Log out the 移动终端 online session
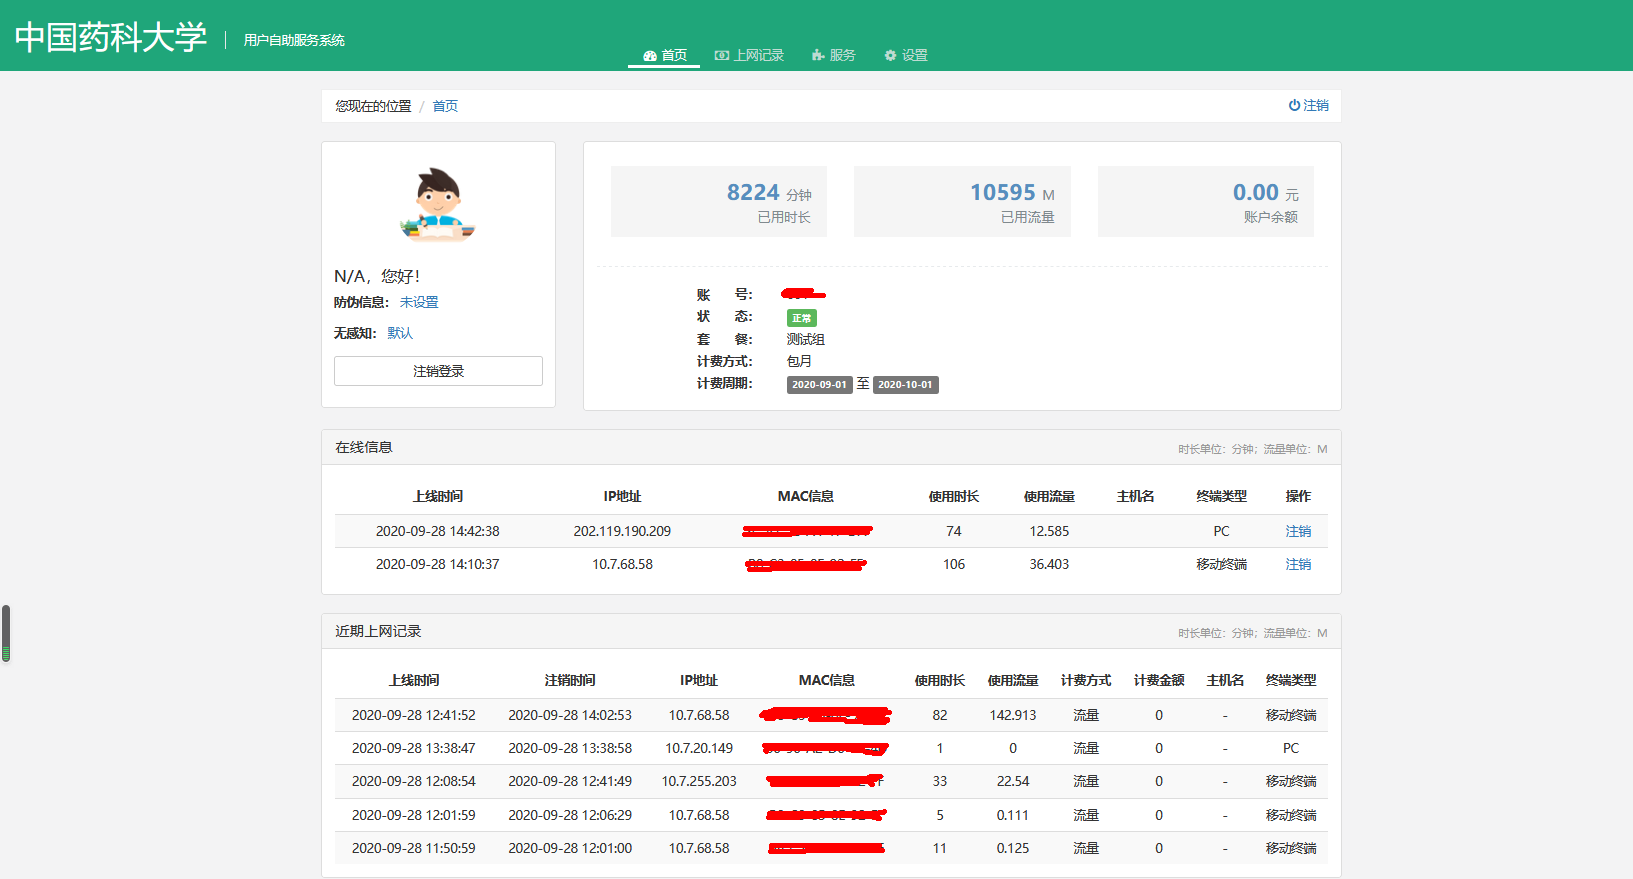The width and height of the screenshot is (1633, 879). coord(1298,564)
